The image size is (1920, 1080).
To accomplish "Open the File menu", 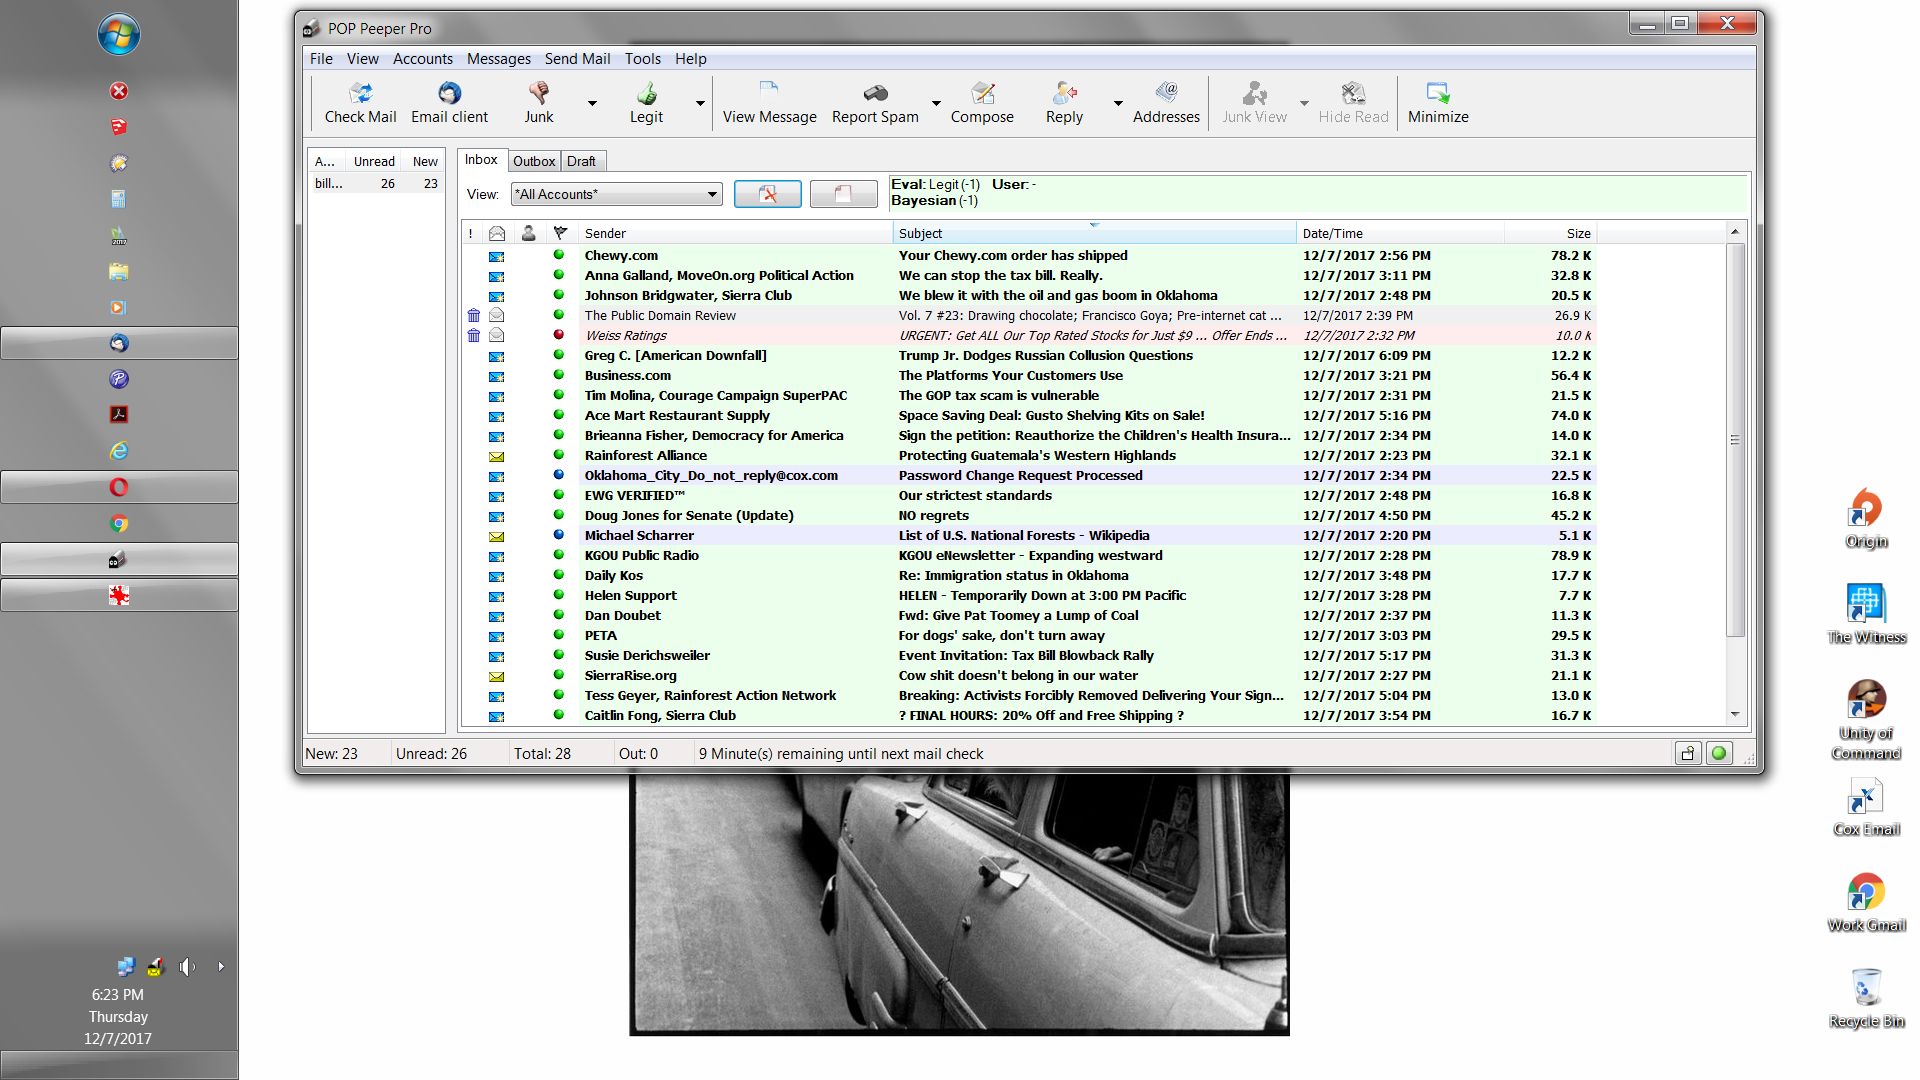I will 321,59.
